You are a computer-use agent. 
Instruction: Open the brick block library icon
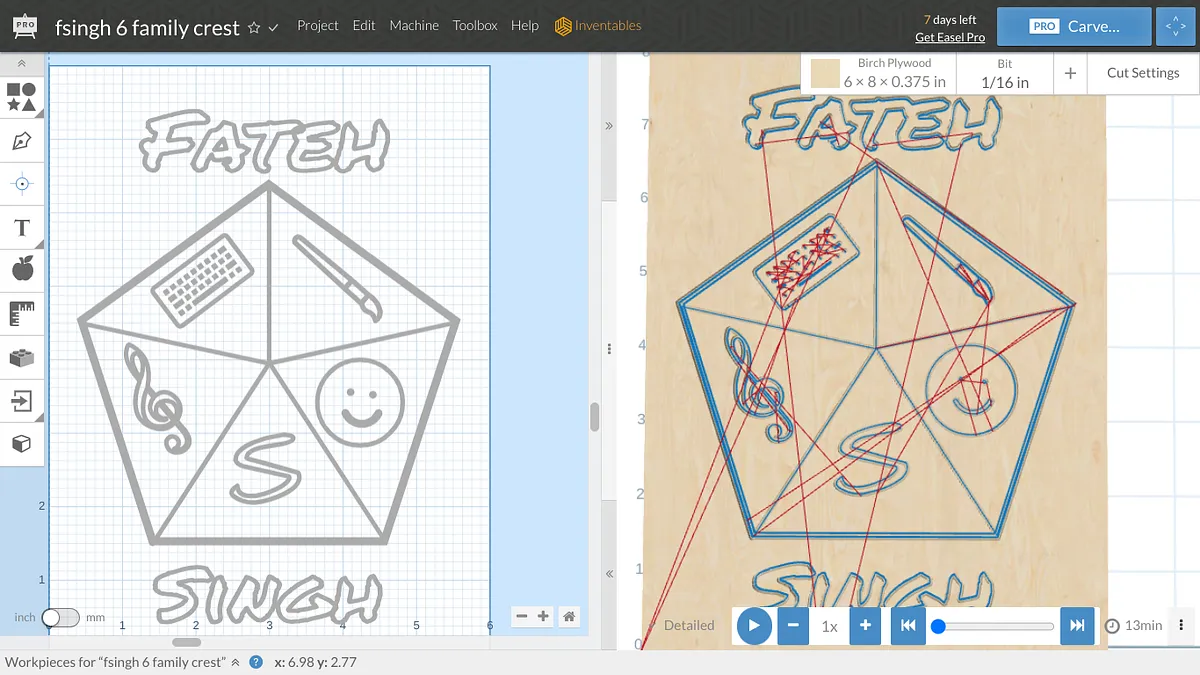21,357
